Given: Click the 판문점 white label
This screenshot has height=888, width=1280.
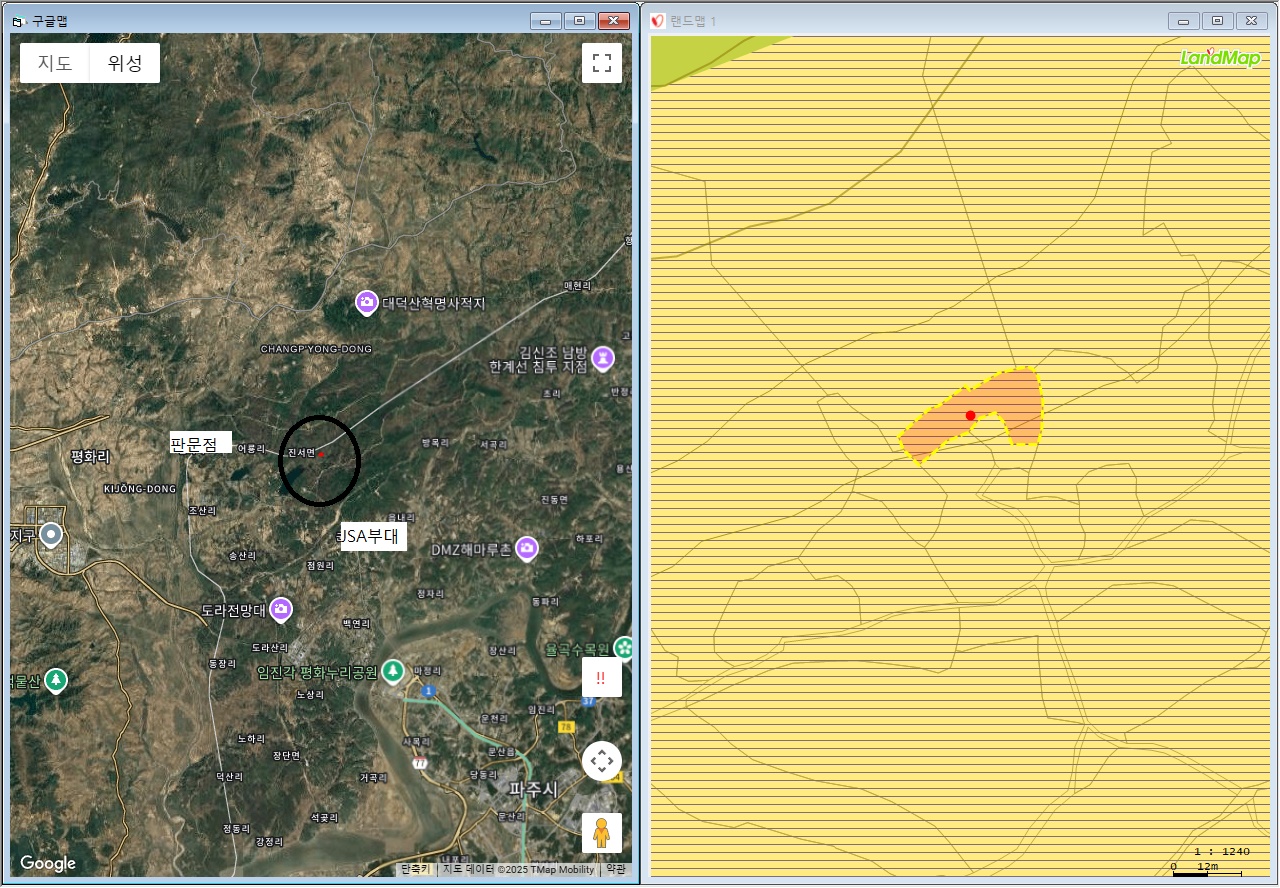Looking at the screenshot, I should (x=200, y=443).
